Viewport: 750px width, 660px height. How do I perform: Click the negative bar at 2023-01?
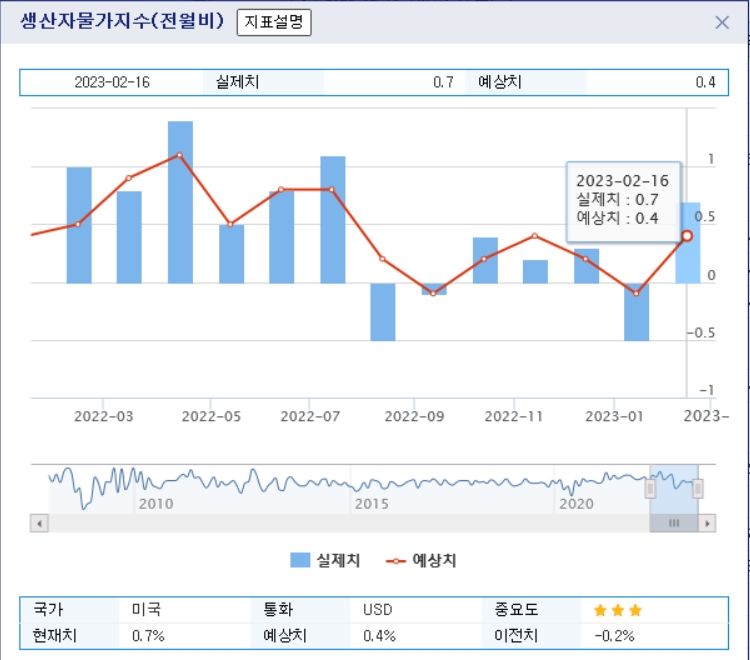(637, 312)
